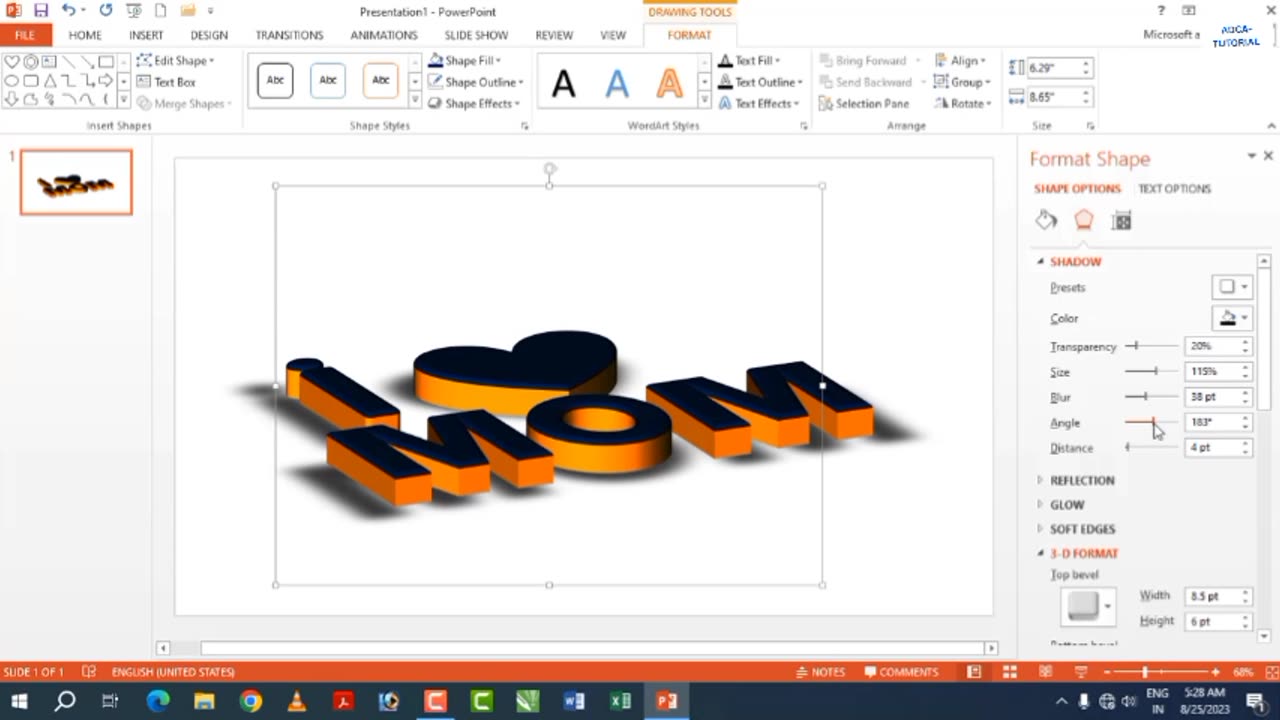The width and height of the screenshot is (1280, 720).
Task: Open the FILE tab
Action: pyautogui.click(x=25, y=35)
